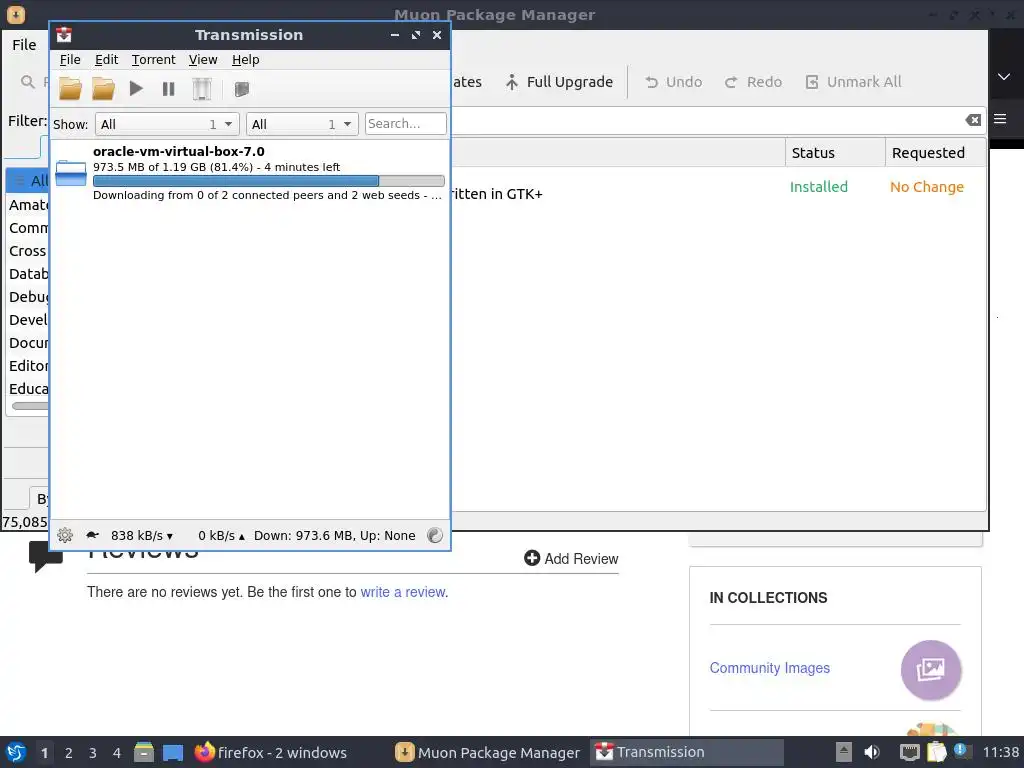Open Transmission File menu
Viewport: 1024px width, 768px height.
tap(70, 59)
